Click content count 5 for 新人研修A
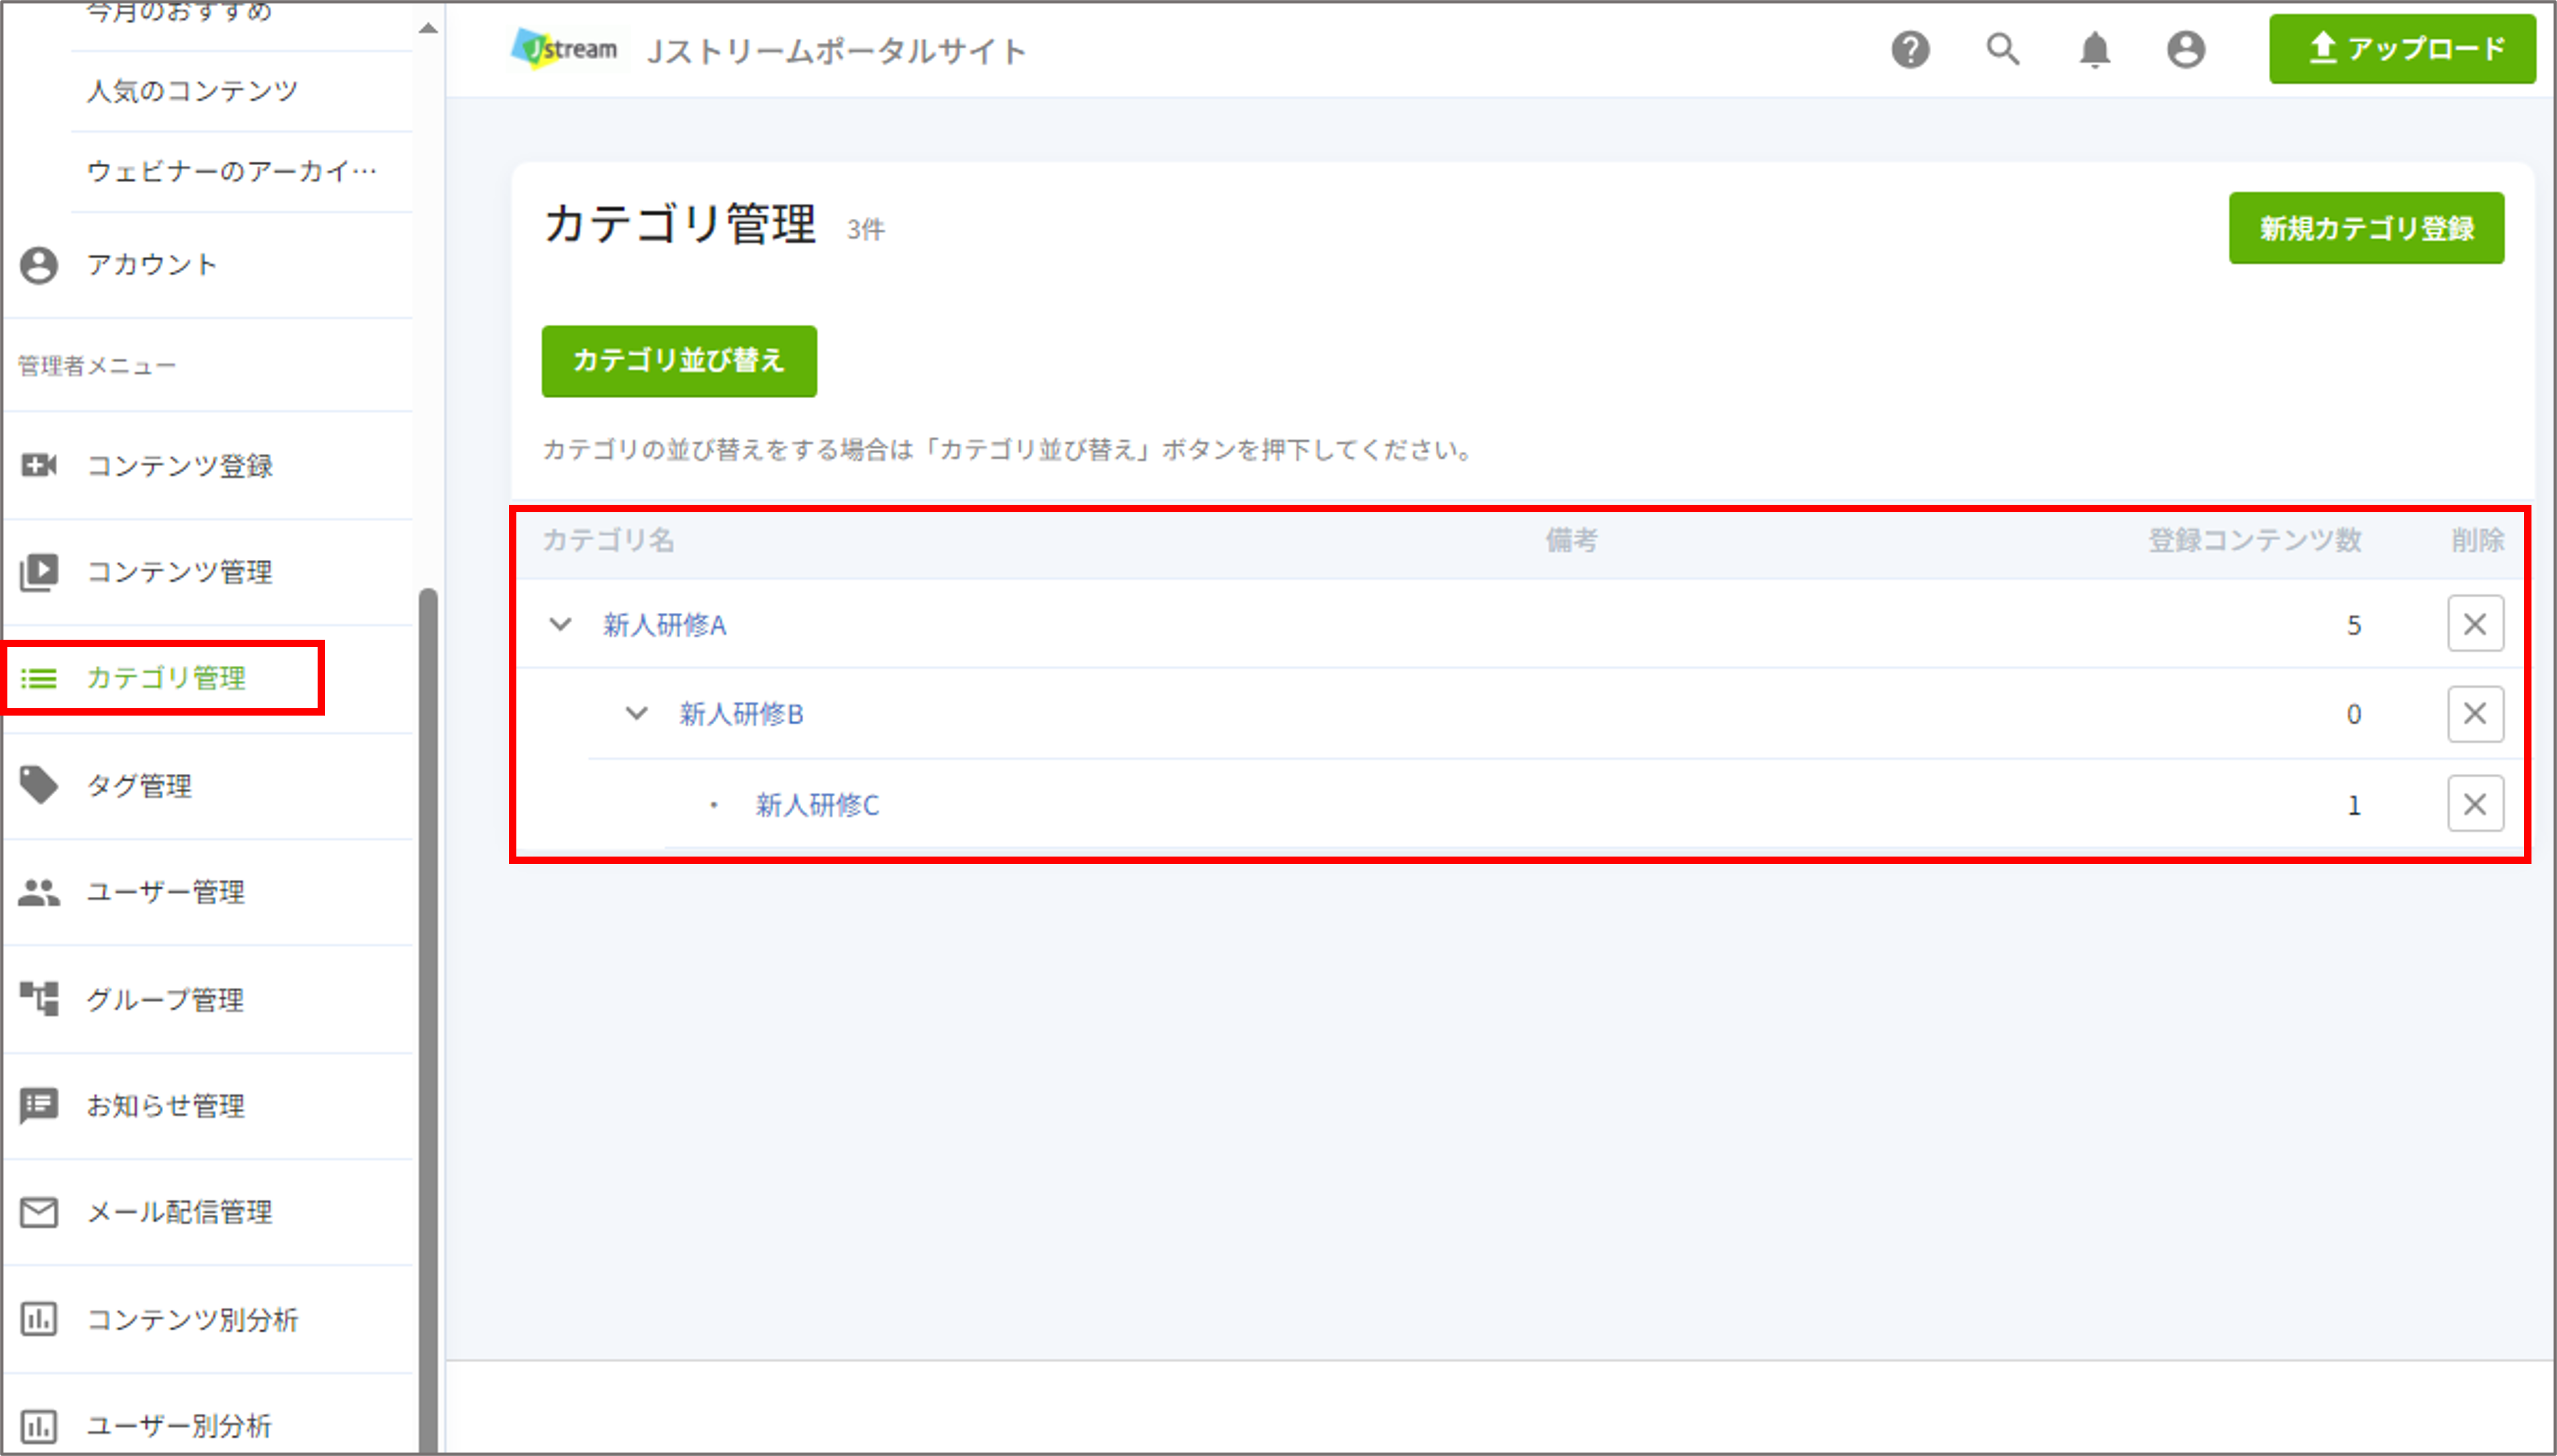This screenshot has height=1456, width=2557. pos(2354,626)
